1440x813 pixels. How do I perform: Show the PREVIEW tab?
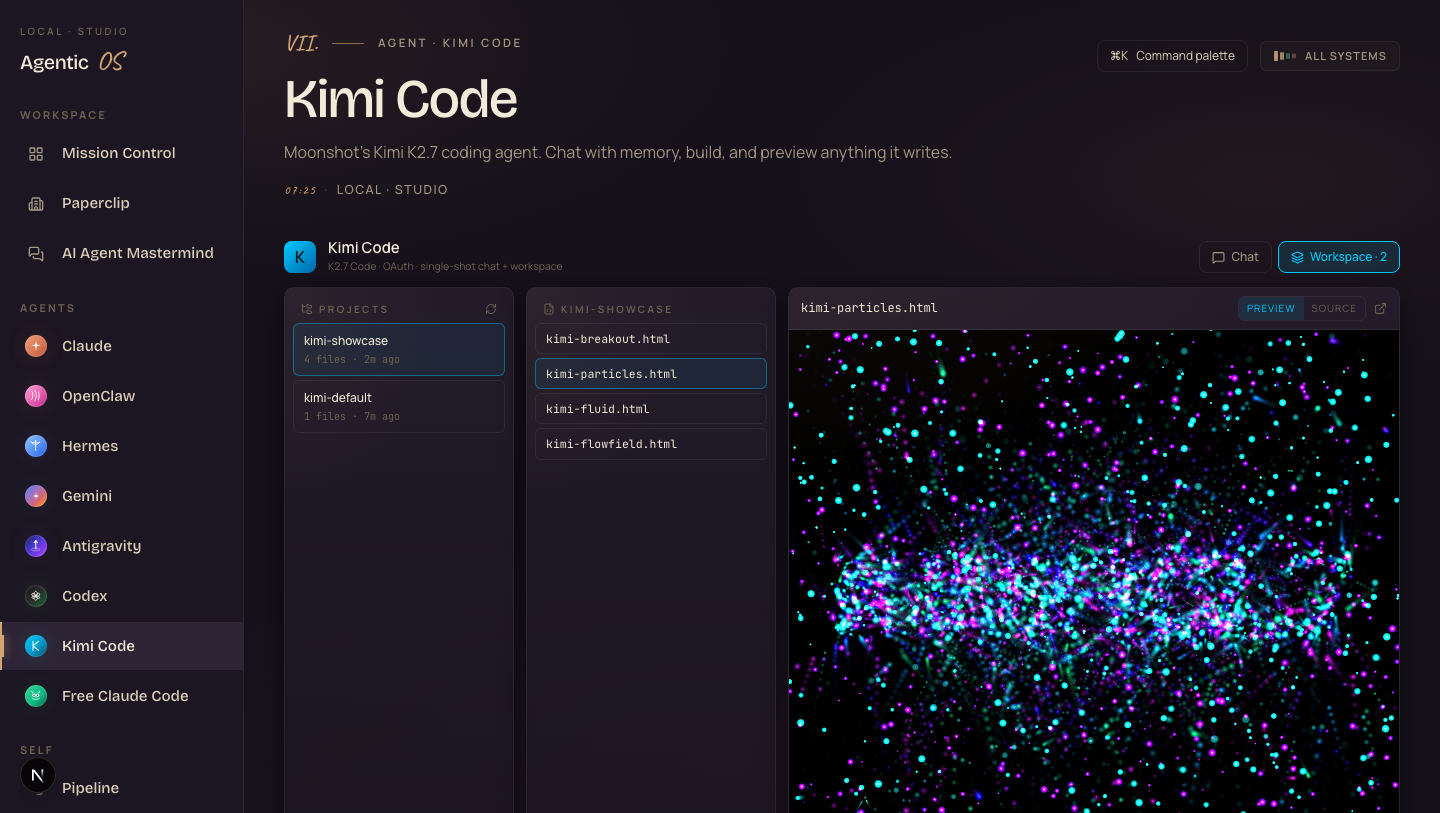pyautogui.click(x=1271, y=308)
